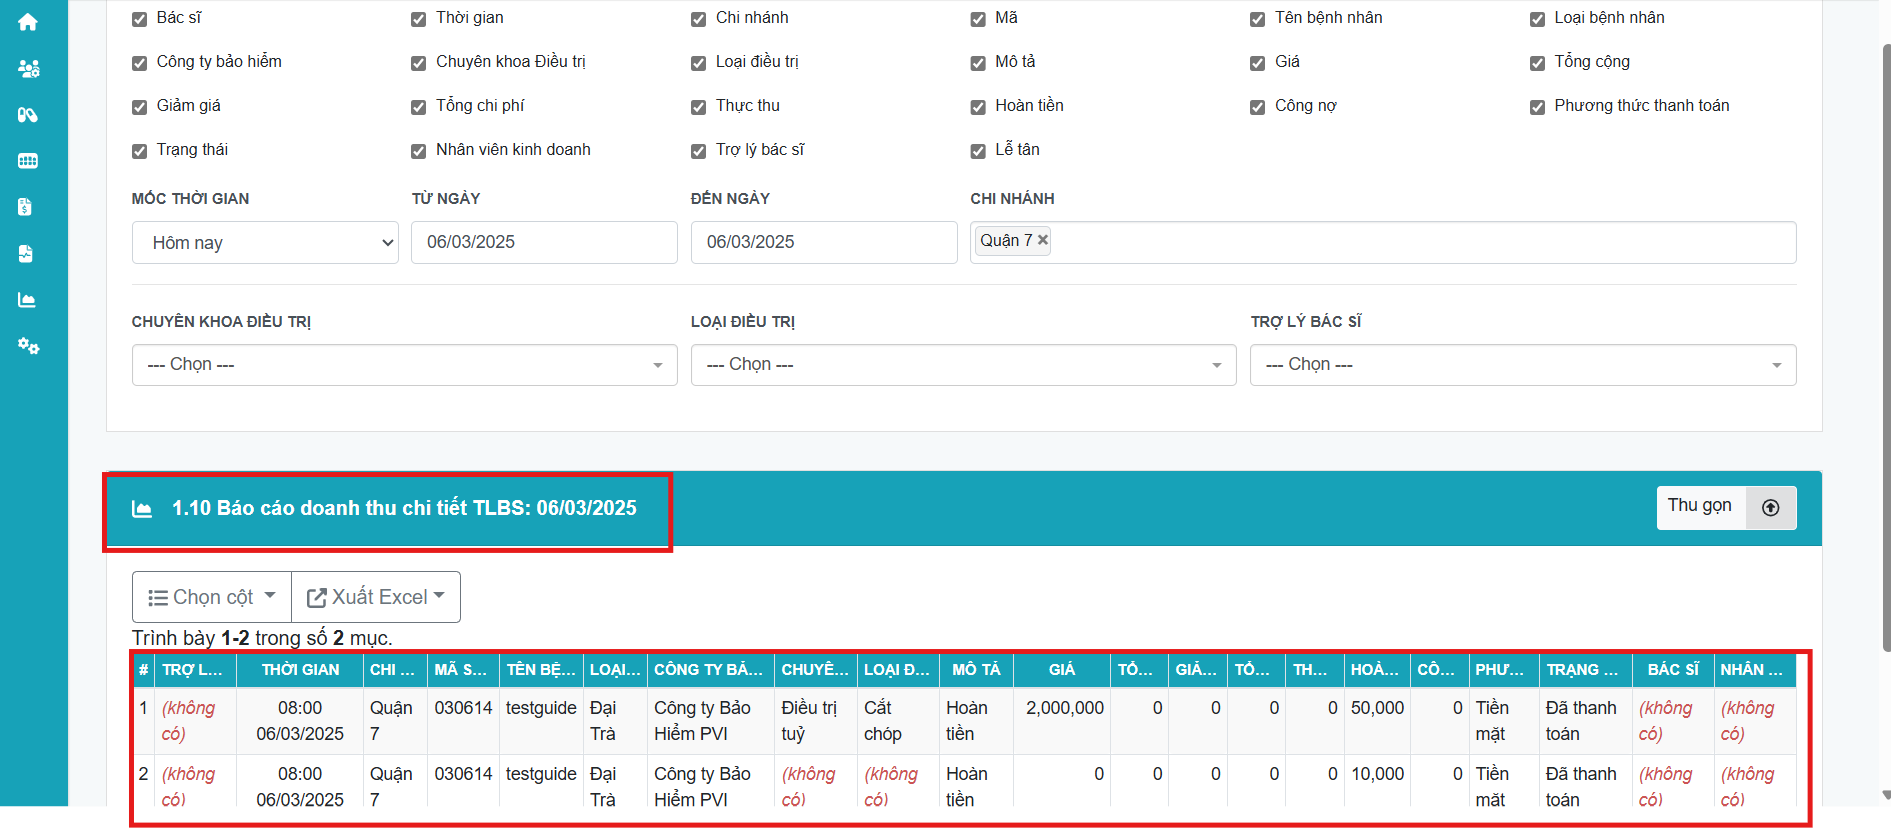Viewport: 1891px width, 828px height.
Task: Click the Thu gọn button
Action: [1700, 507]
